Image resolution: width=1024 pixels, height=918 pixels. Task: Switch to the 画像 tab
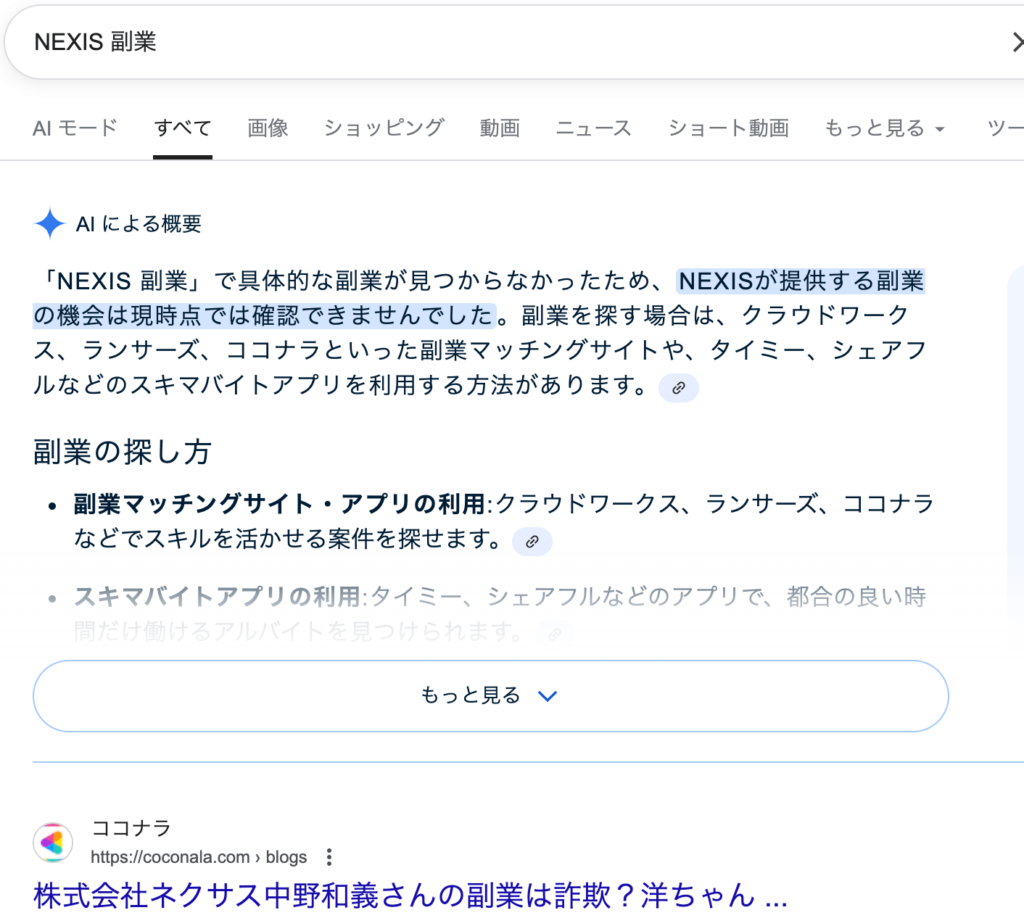pyautogui.click(x=268, y=128)
